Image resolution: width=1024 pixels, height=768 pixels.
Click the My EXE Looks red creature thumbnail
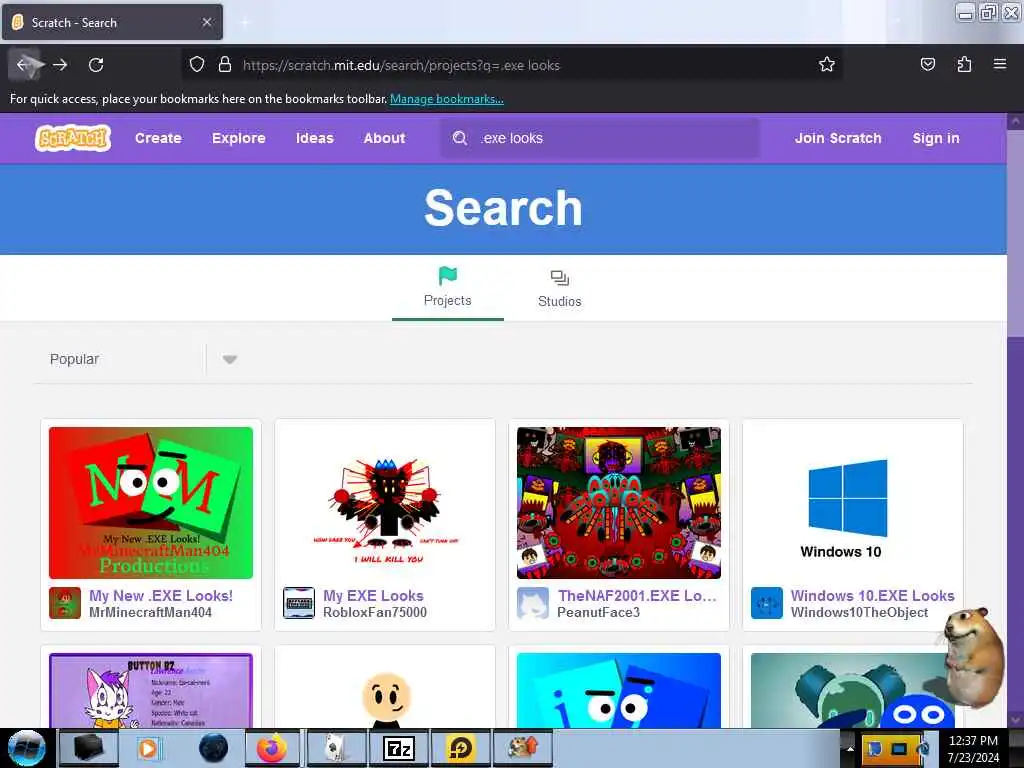click(x=385, y=503)
